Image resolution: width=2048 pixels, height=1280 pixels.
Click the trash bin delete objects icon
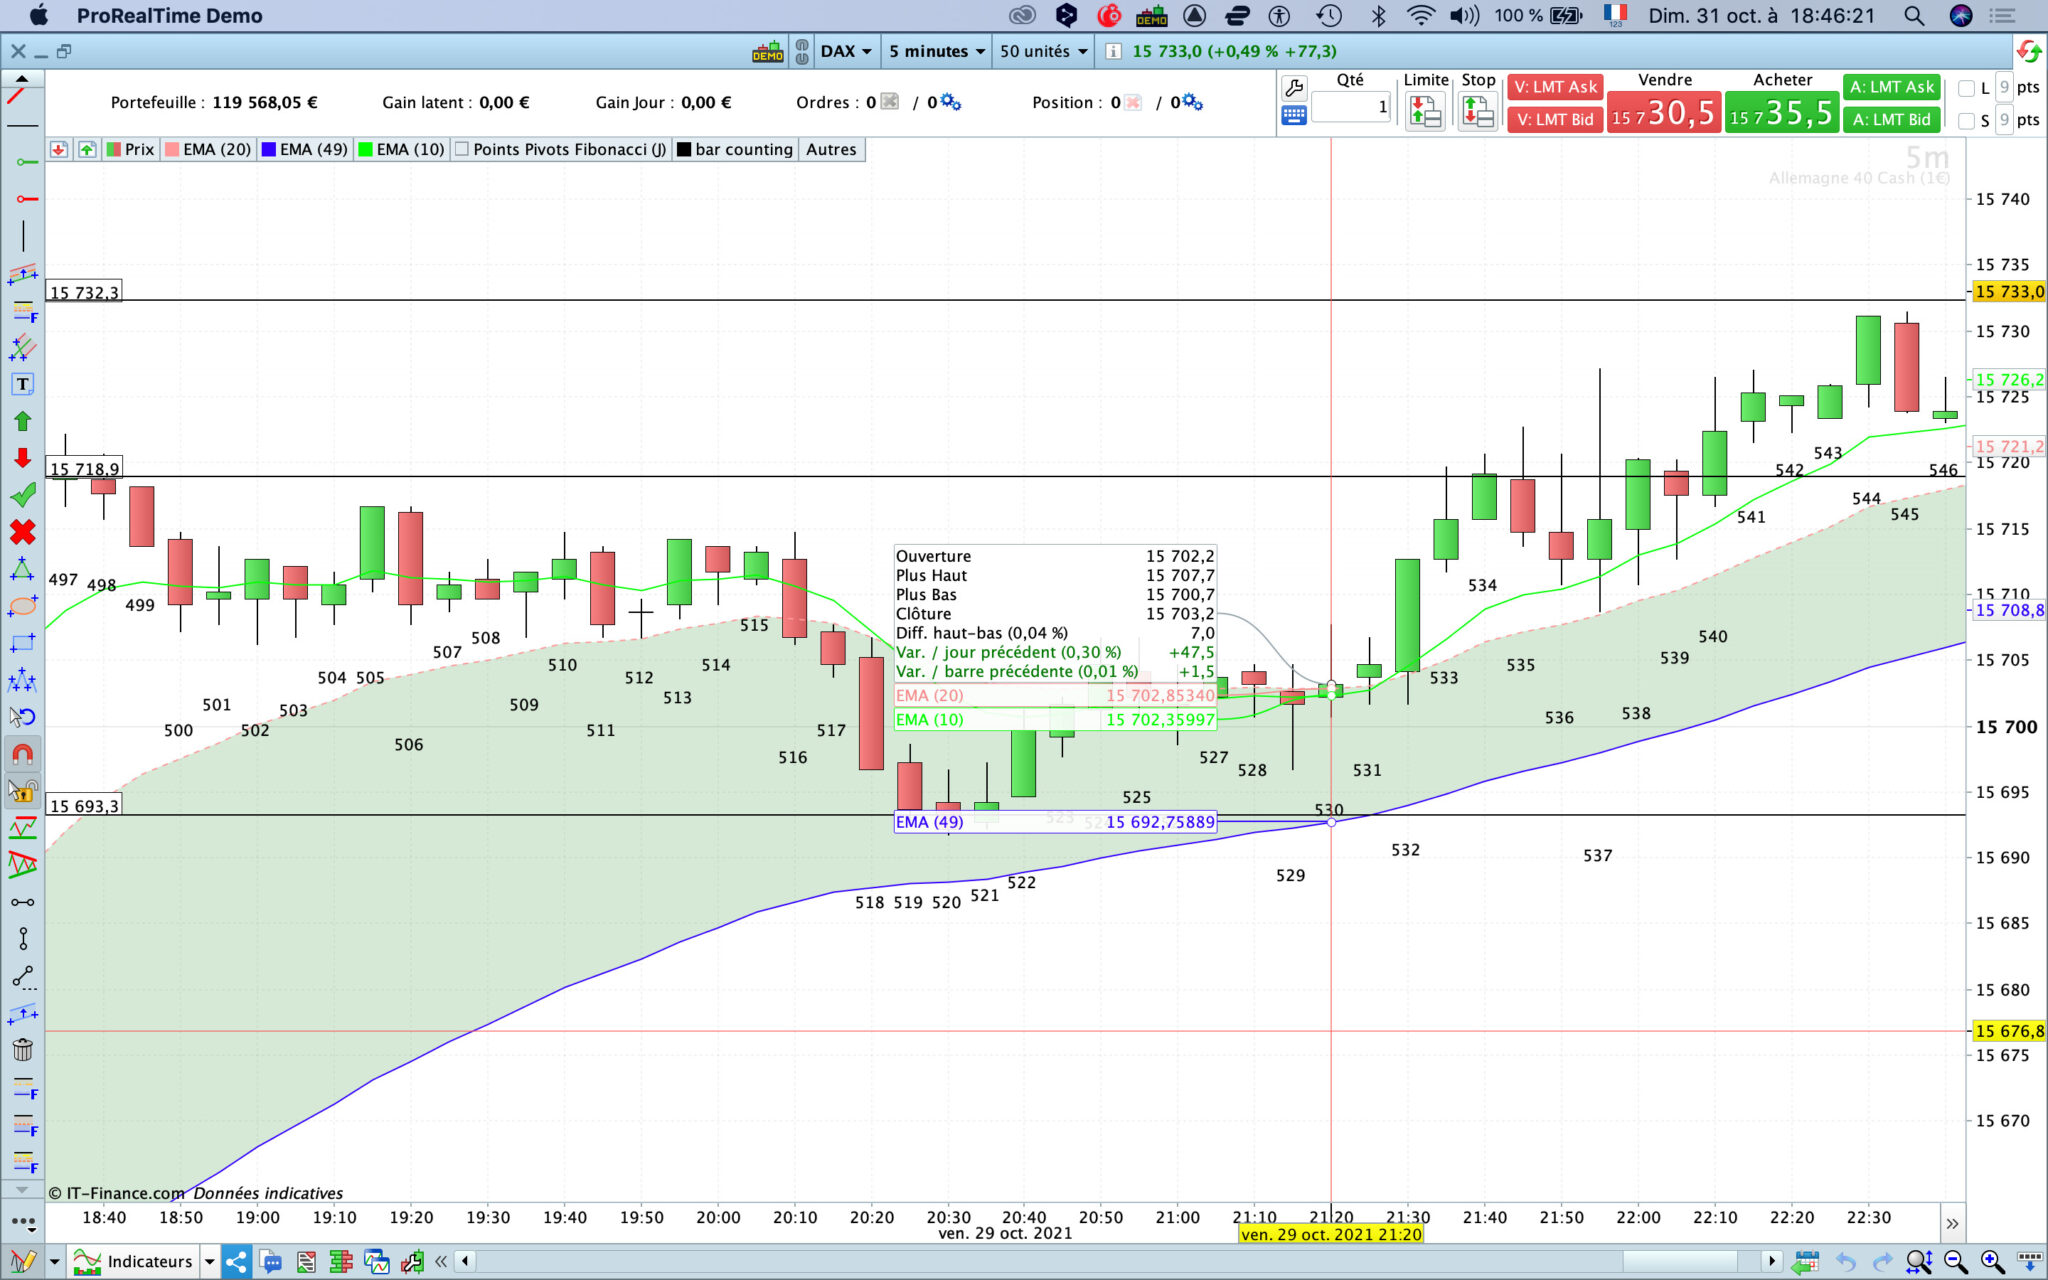pyautogui.click(x=22, y=1049)
